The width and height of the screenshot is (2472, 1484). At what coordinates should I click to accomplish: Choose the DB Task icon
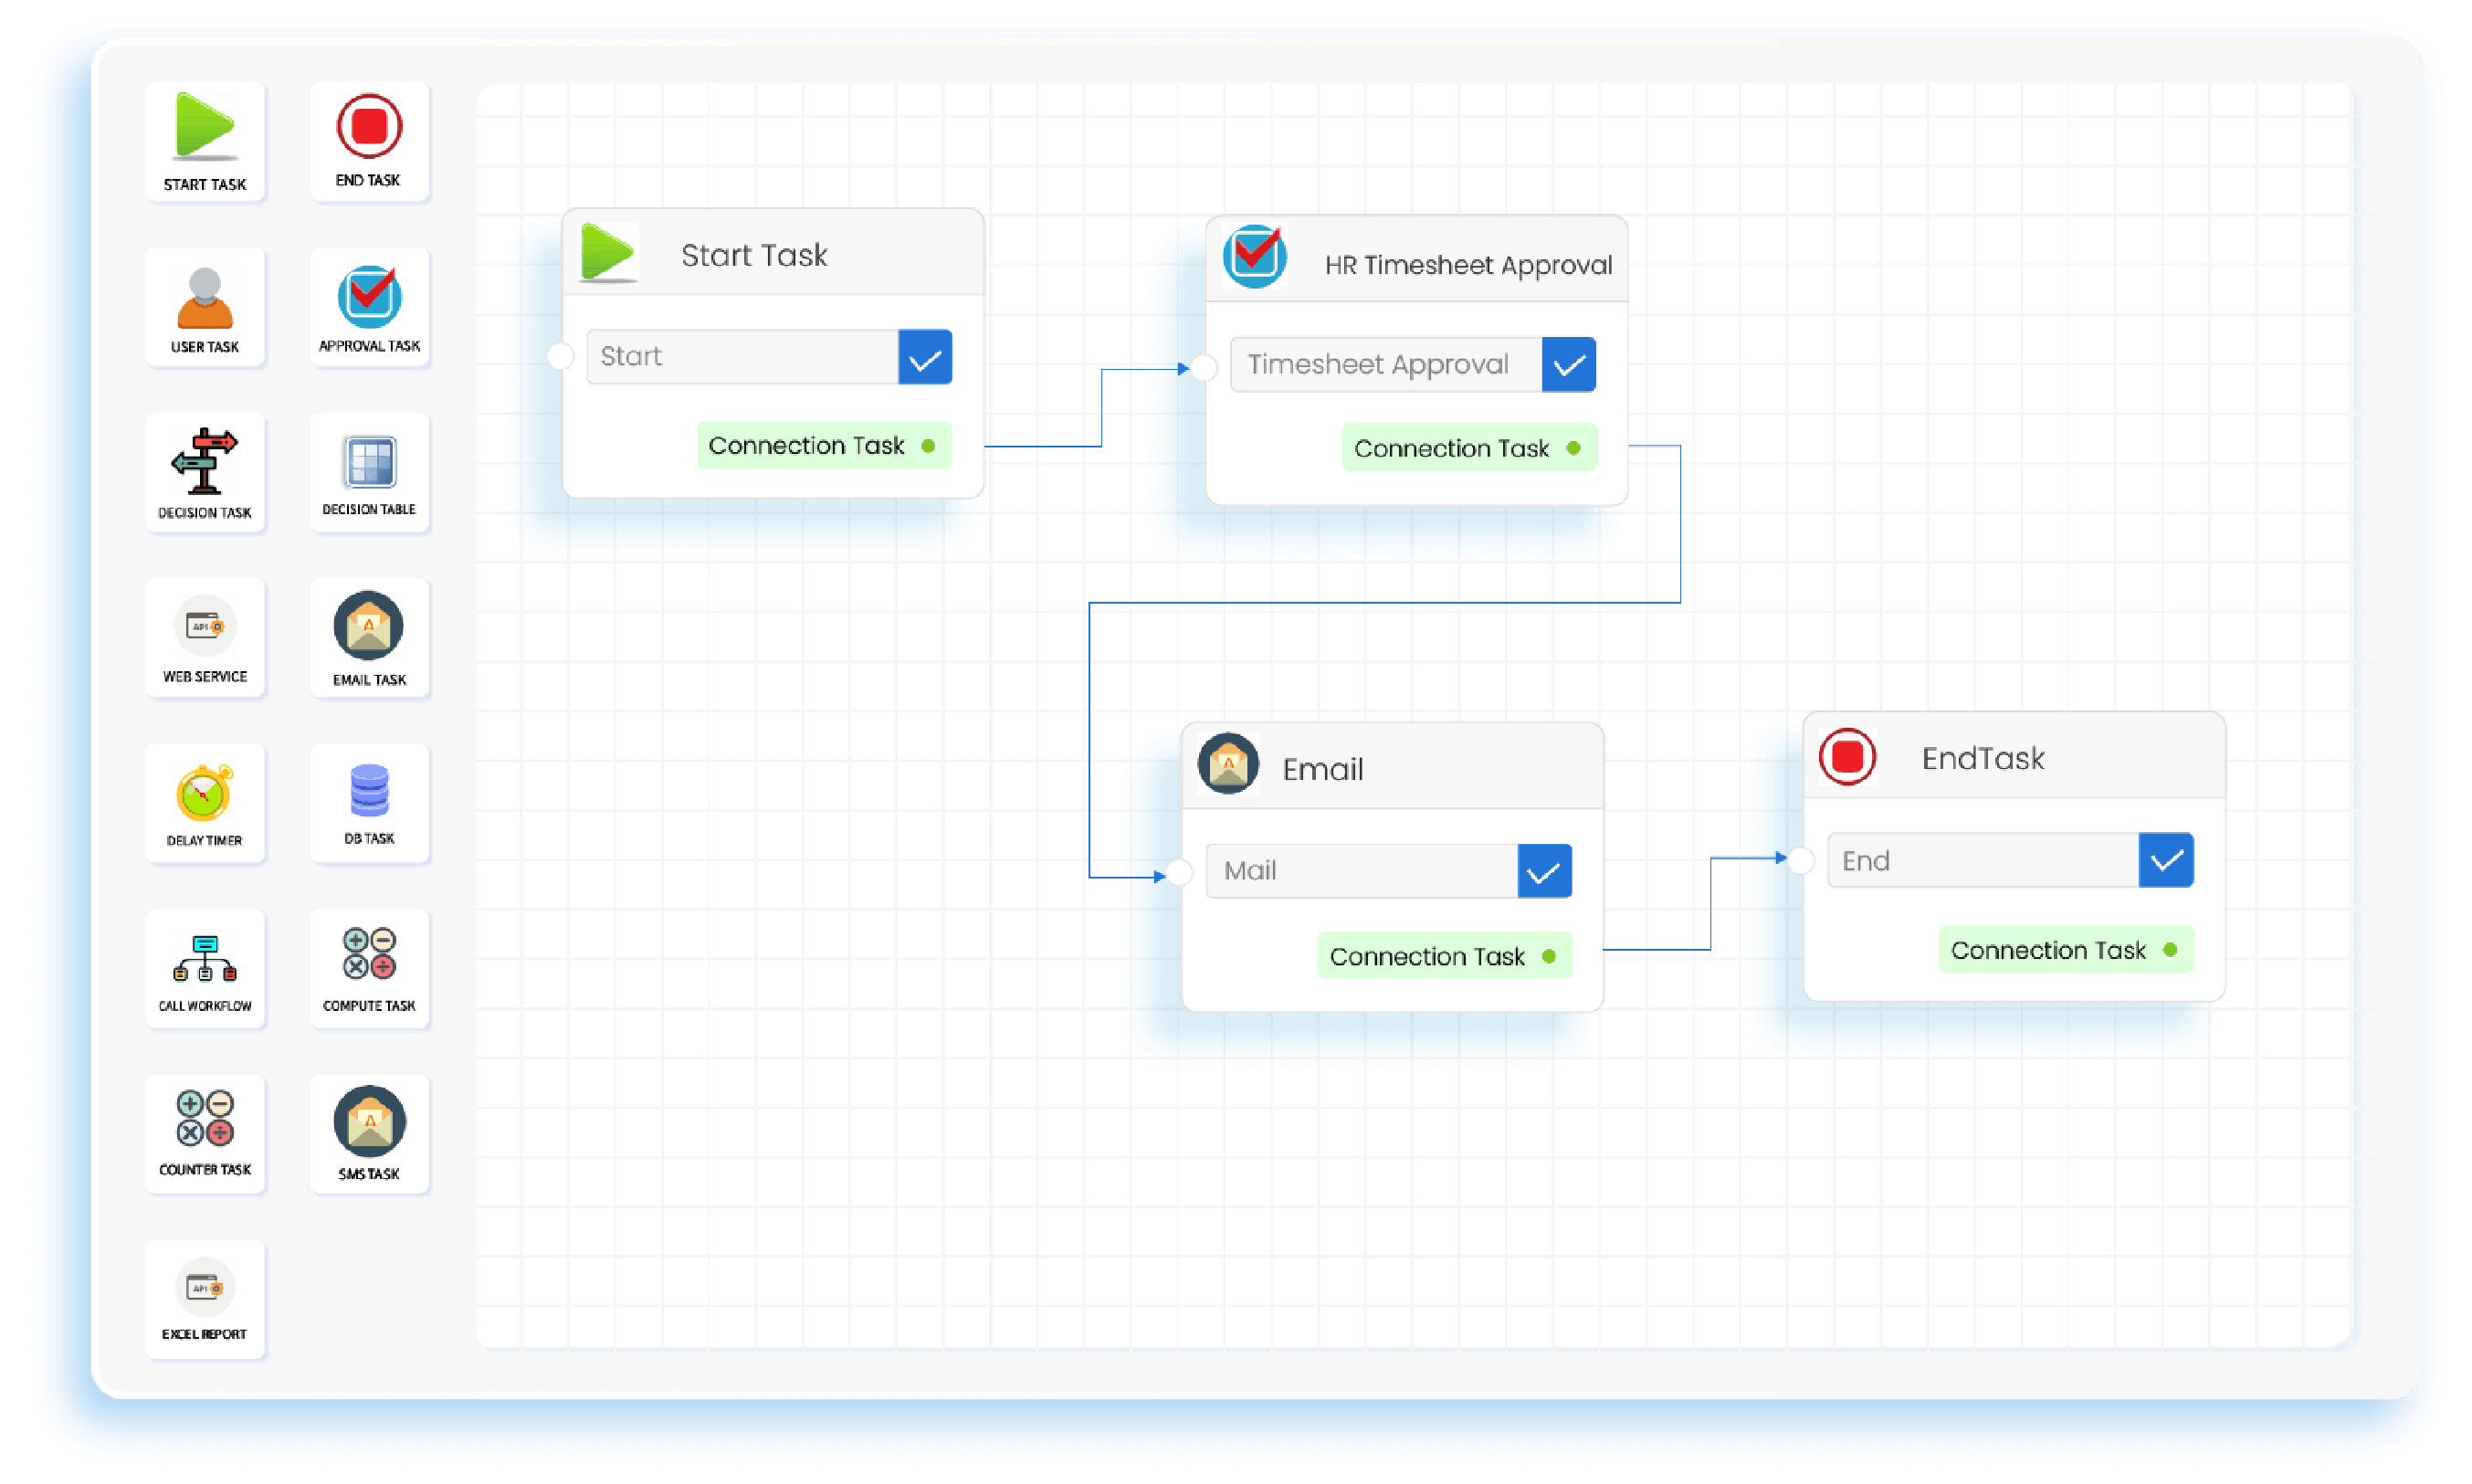pyautogui.click(x=369, y=803)
